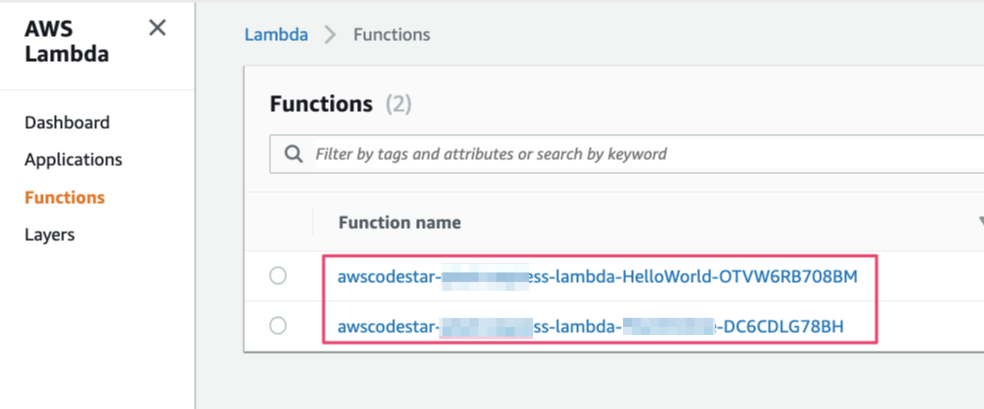The image size is (984, 409).
Task: Sort by Function name column header
Action: (400, 222)
